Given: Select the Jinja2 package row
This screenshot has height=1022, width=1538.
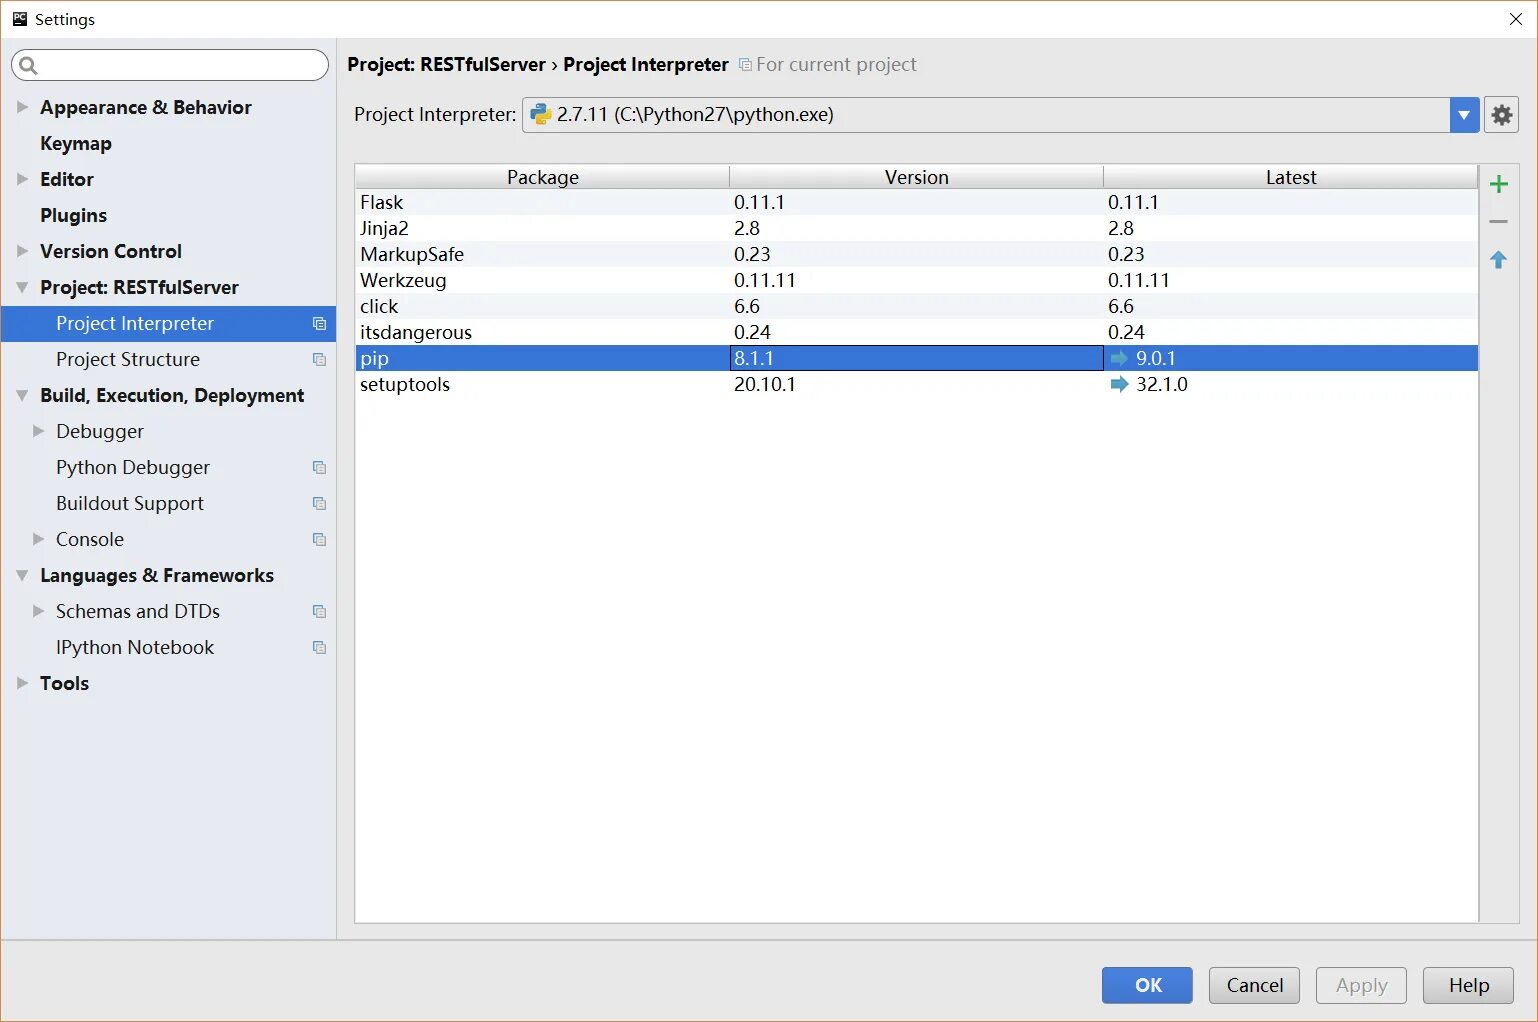Looking at the screenshot, I should [917, 228].
